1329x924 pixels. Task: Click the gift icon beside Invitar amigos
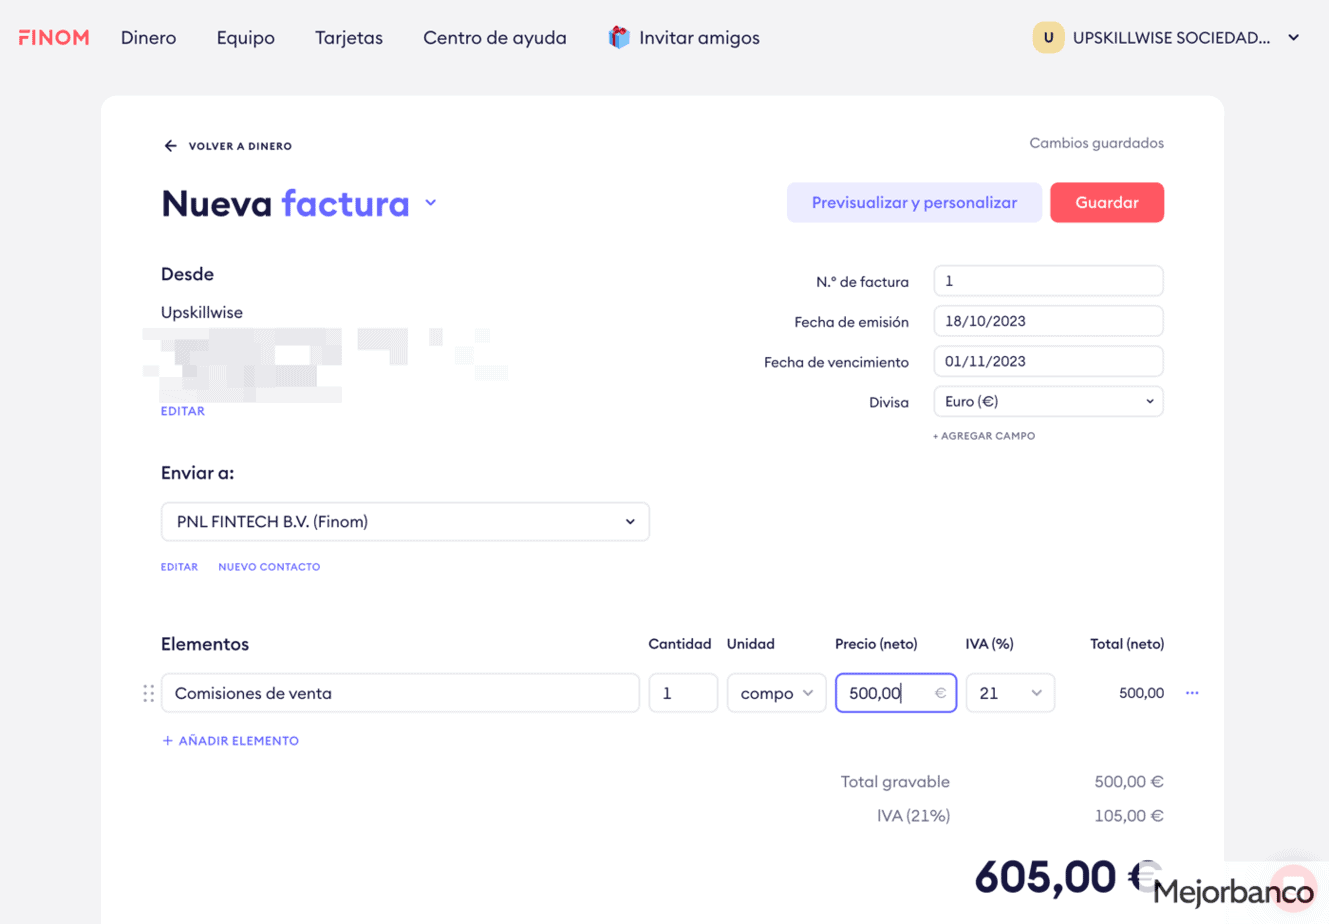click(619, 38)
